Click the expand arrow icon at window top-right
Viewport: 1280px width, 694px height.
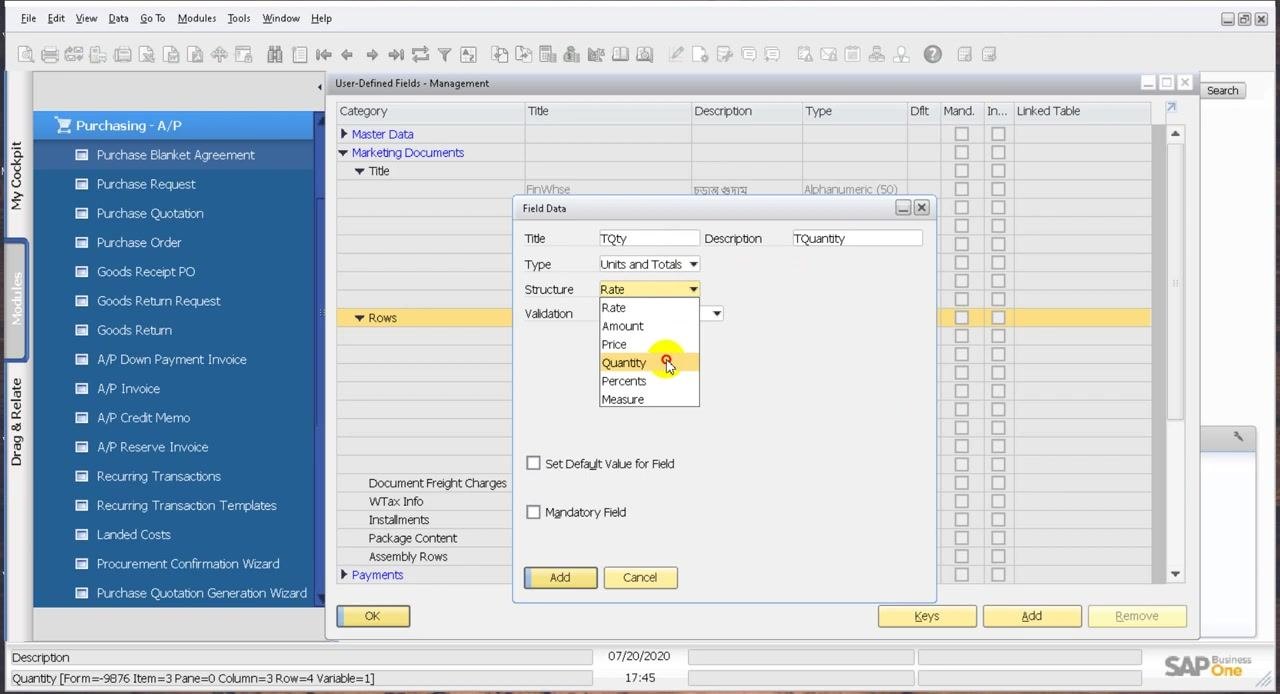(1171, 107)
